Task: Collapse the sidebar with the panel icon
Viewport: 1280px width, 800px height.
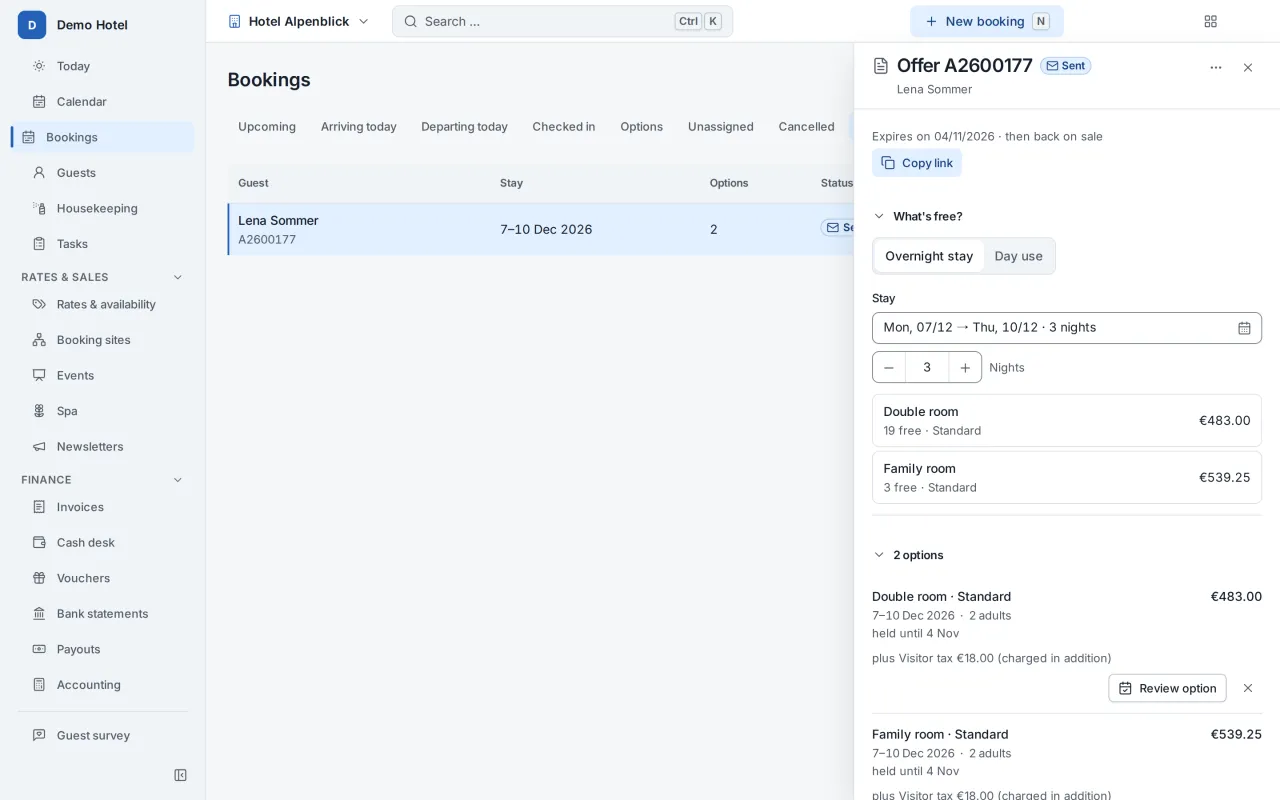Action: [180, 775]
